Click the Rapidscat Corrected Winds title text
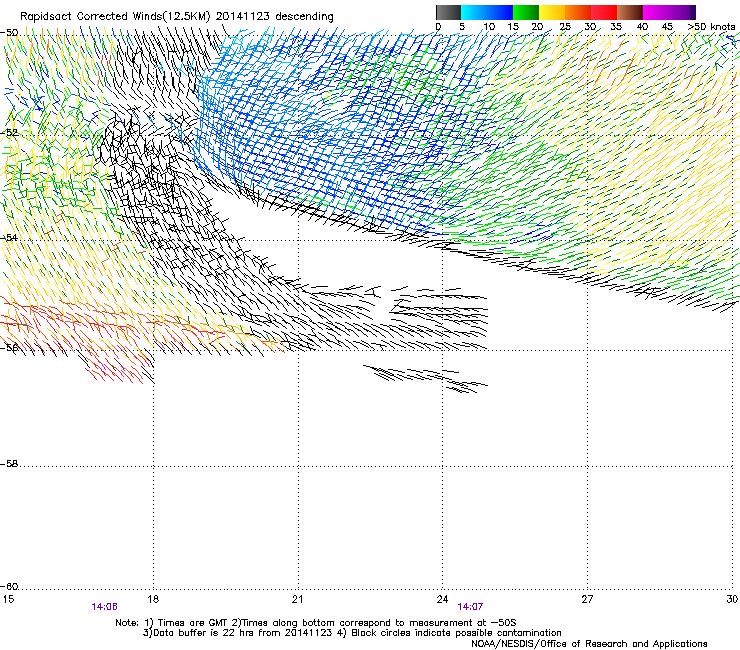The image size is (740, 650). [177, 16]
